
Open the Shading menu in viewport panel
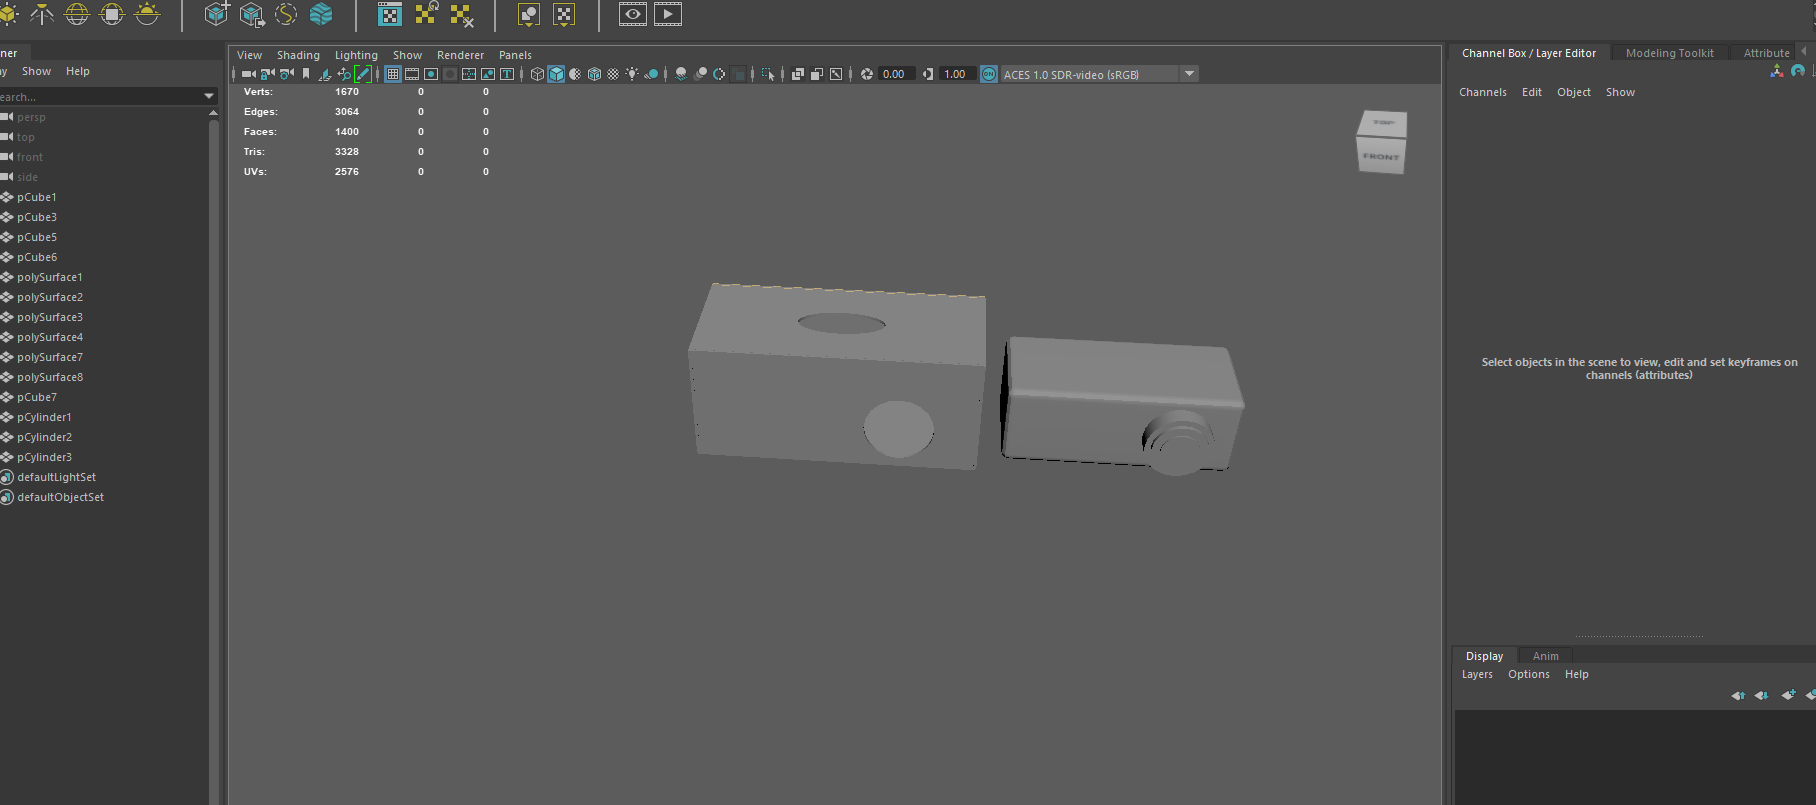pos(298,55)
